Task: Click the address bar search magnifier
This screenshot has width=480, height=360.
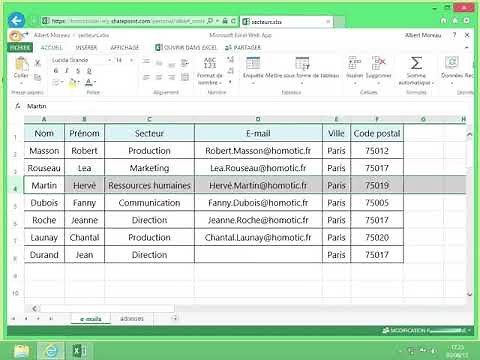Action: [x=210, y=21]
